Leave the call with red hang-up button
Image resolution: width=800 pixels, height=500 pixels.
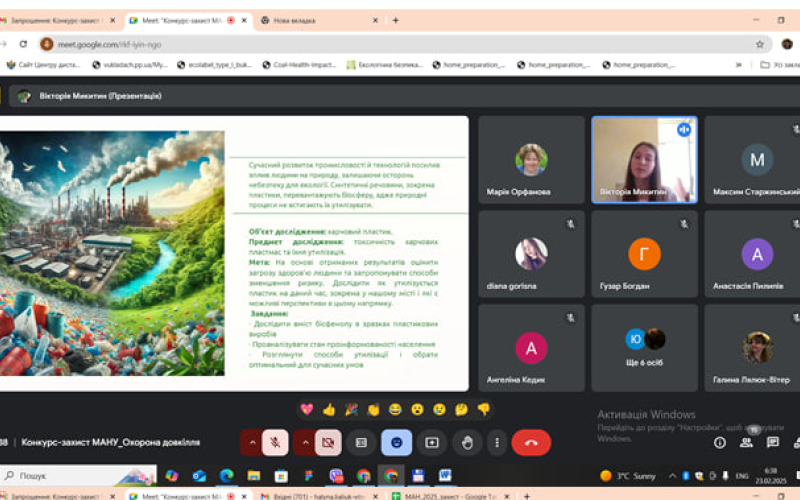tap(531, 442)
